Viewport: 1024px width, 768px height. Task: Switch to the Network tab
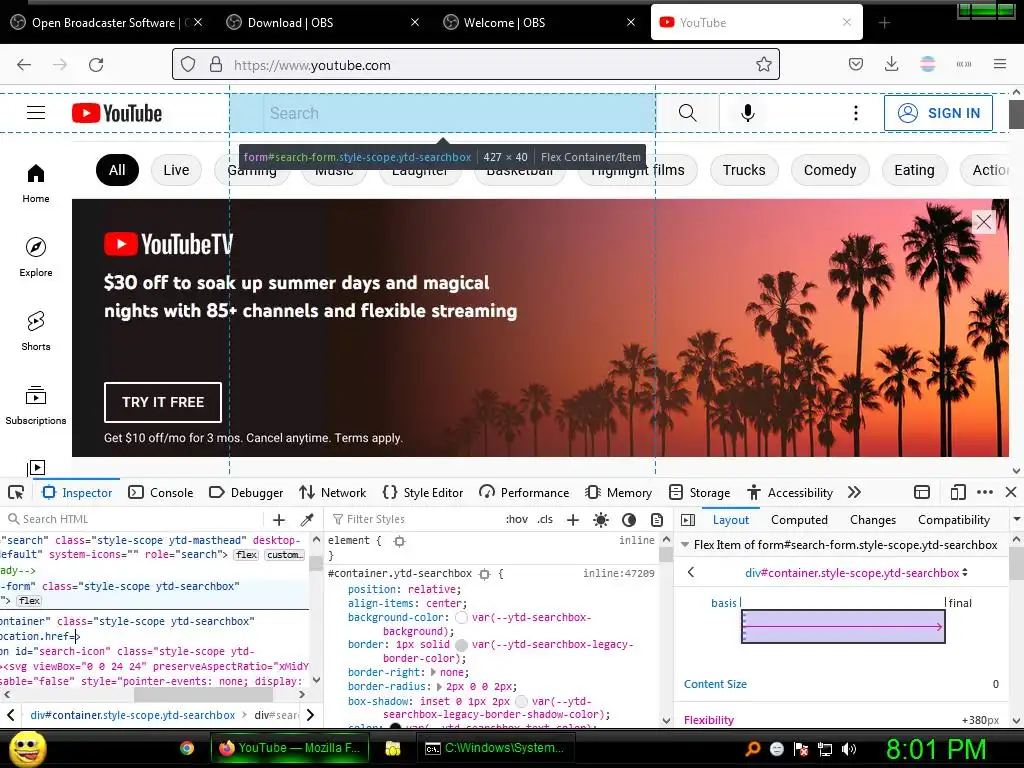tap(332, 492)
